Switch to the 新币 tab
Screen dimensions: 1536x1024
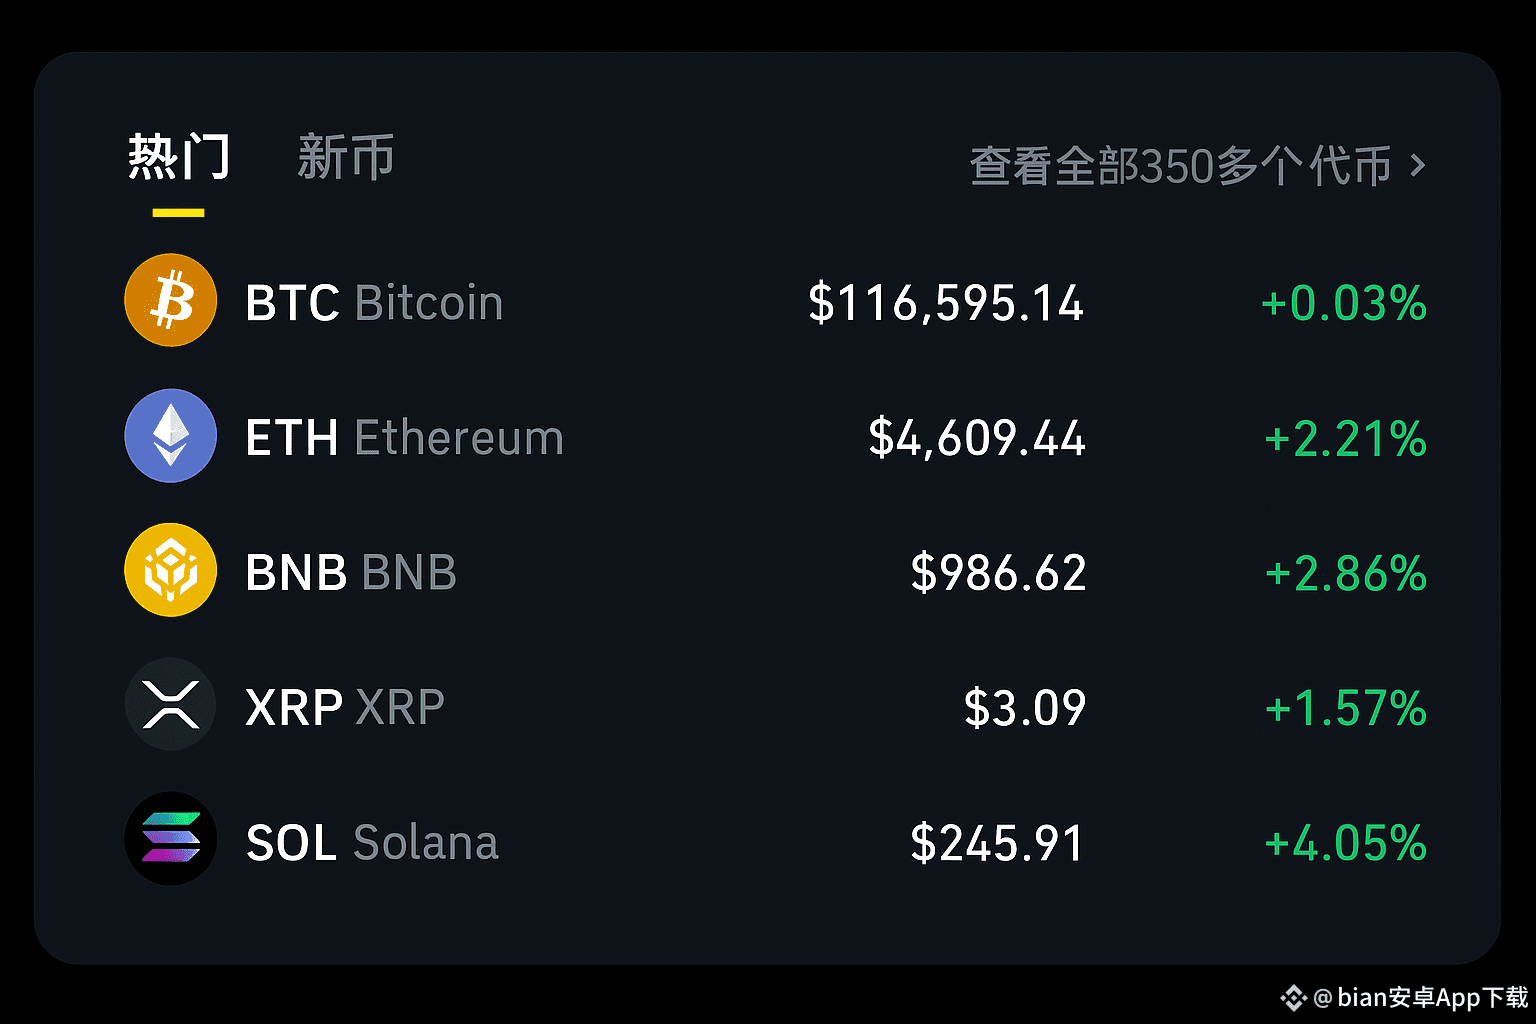click(346, 158)
